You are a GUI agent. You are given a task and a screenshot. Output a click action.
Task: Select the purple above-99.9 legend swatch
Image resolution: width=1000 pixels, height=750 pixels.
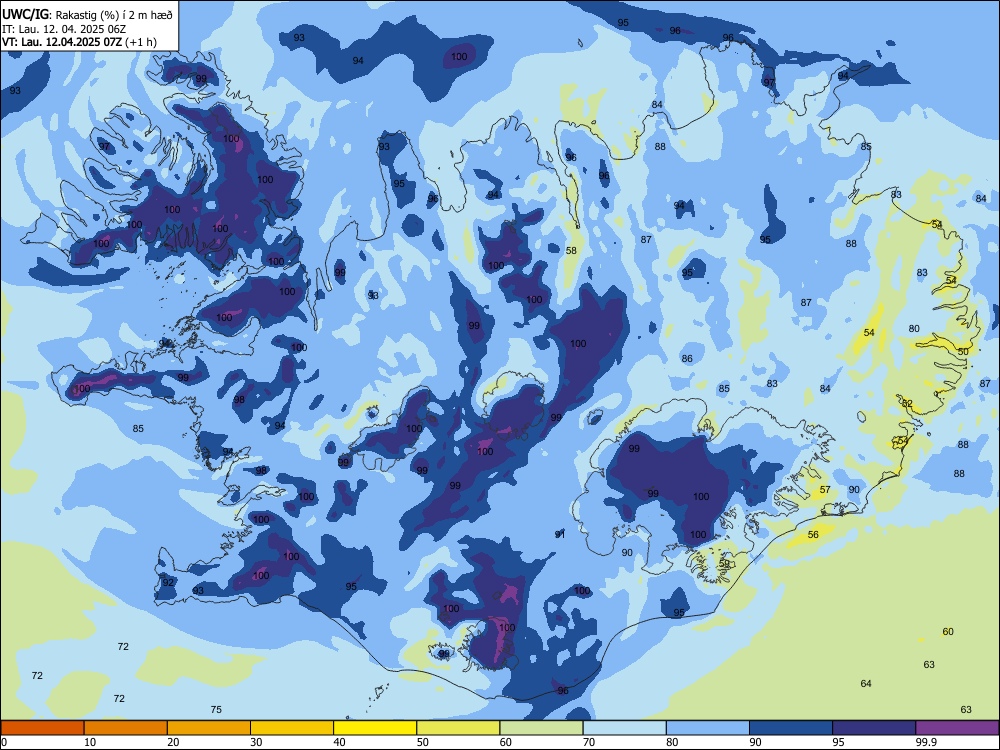pyautogui.click(x=957, y=728)
